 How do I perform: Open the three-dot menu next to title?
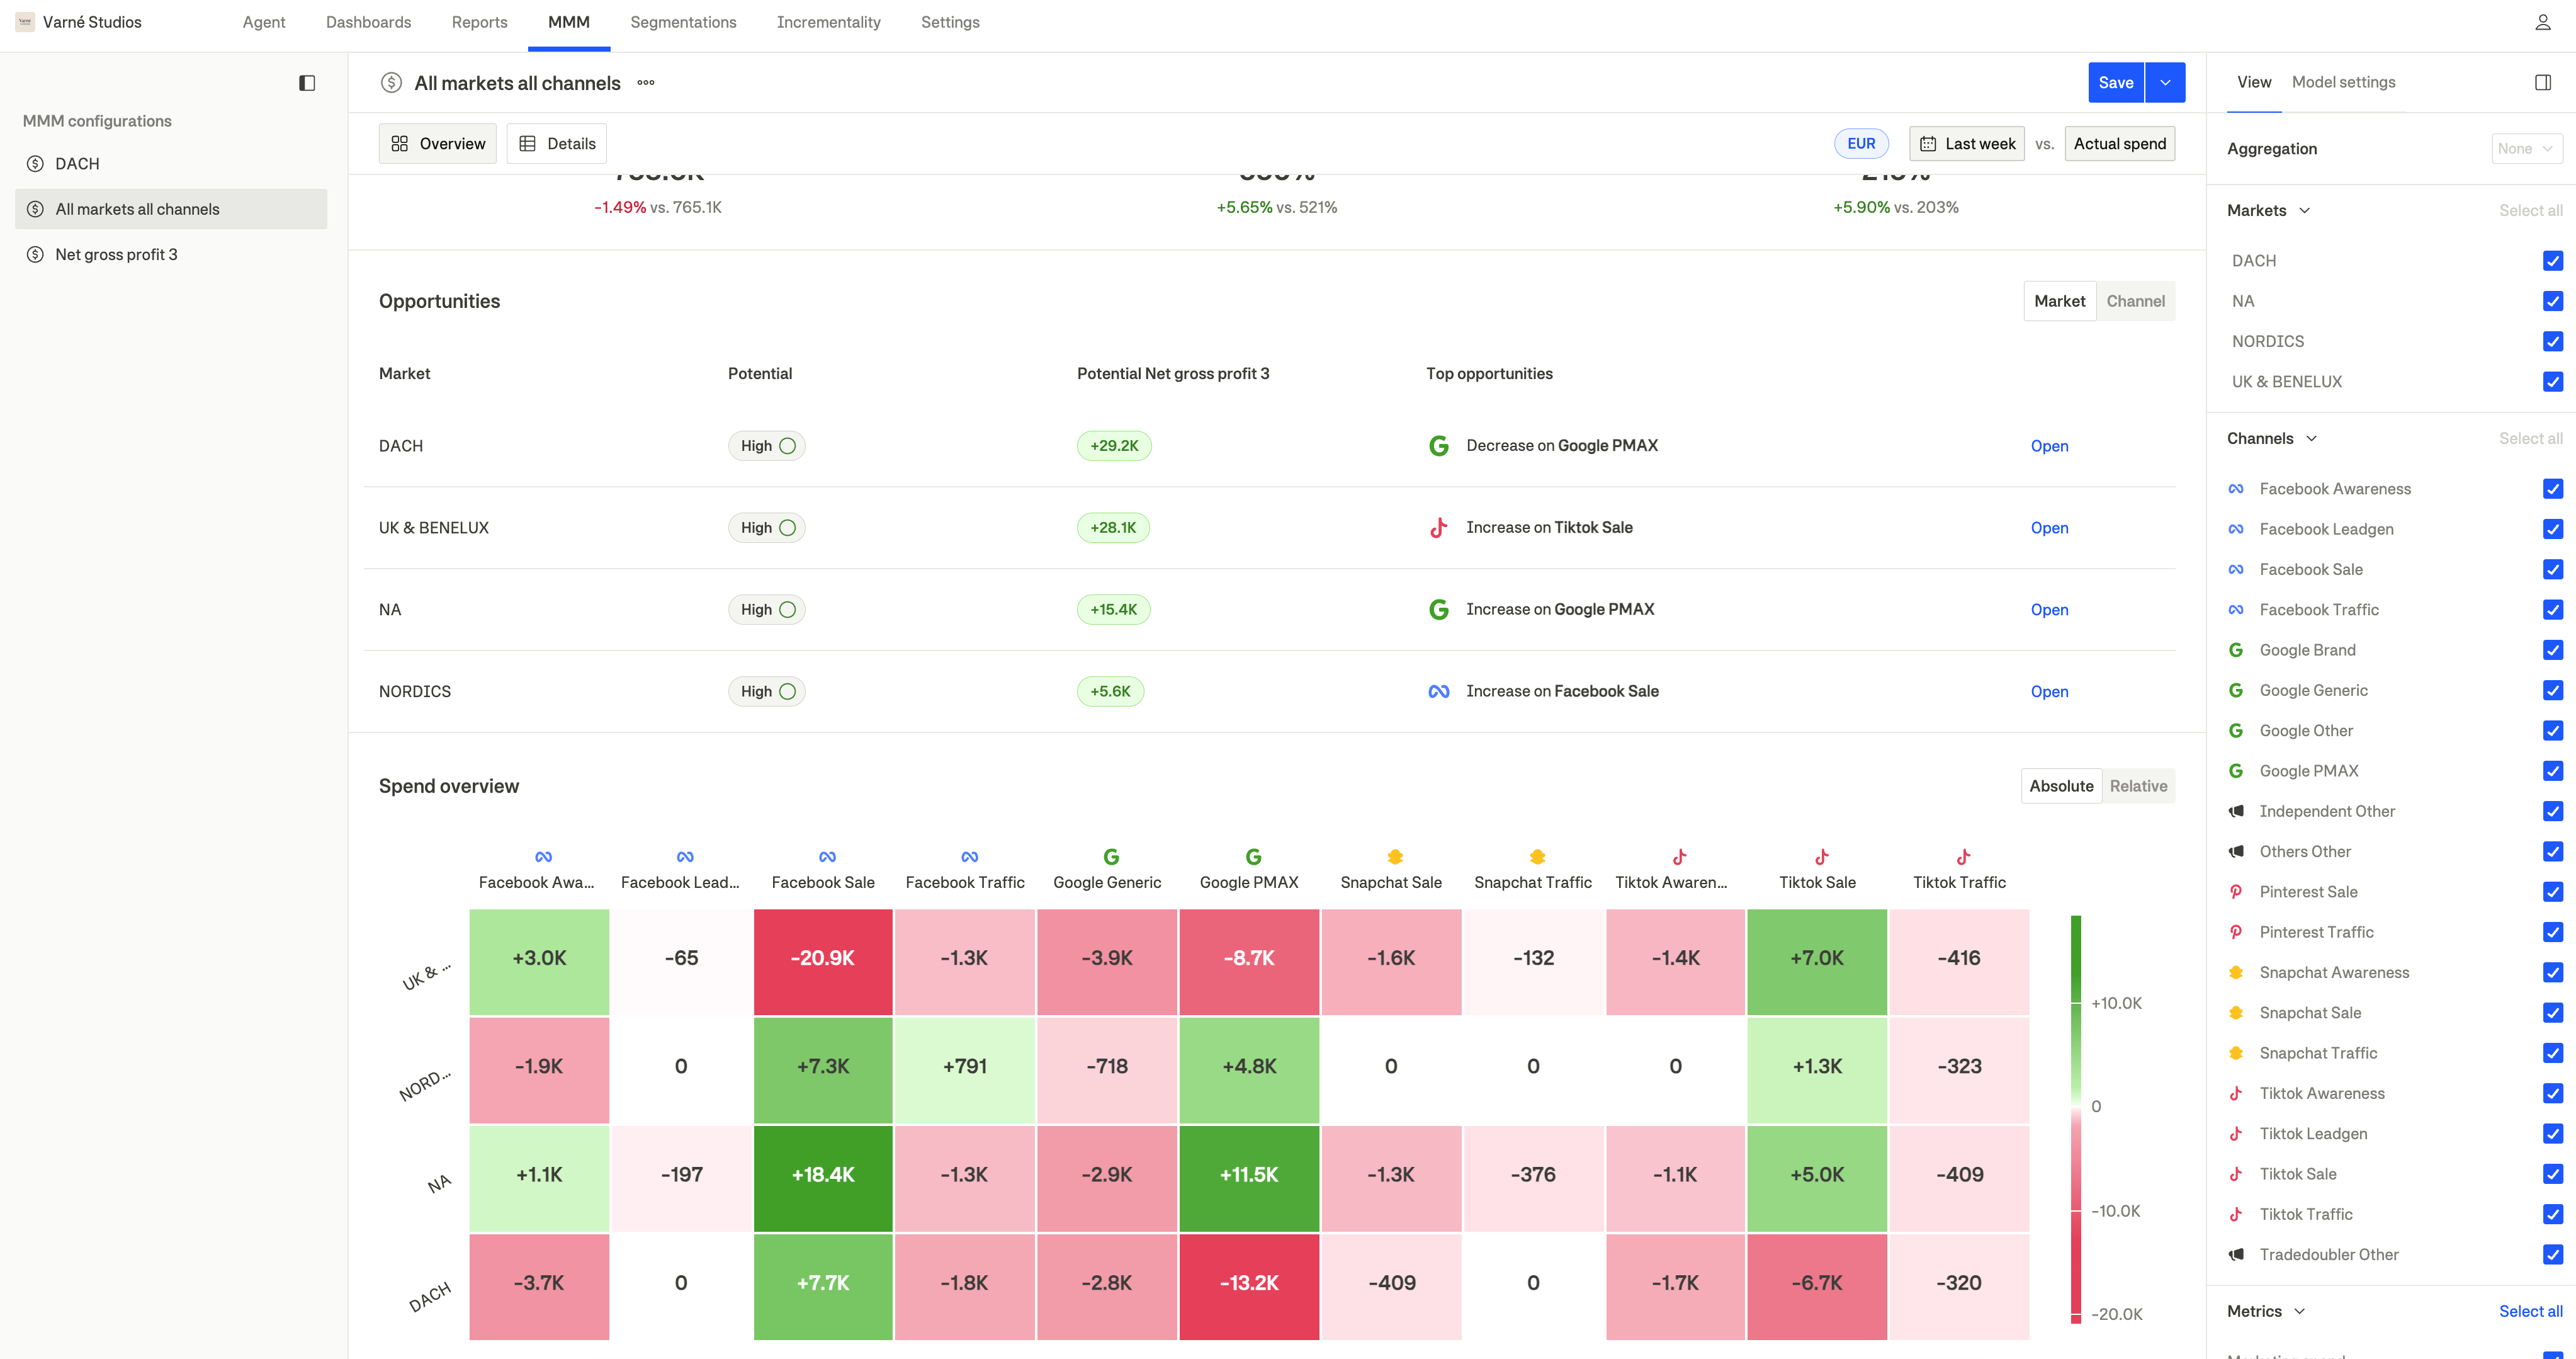[x=646, y=83]
